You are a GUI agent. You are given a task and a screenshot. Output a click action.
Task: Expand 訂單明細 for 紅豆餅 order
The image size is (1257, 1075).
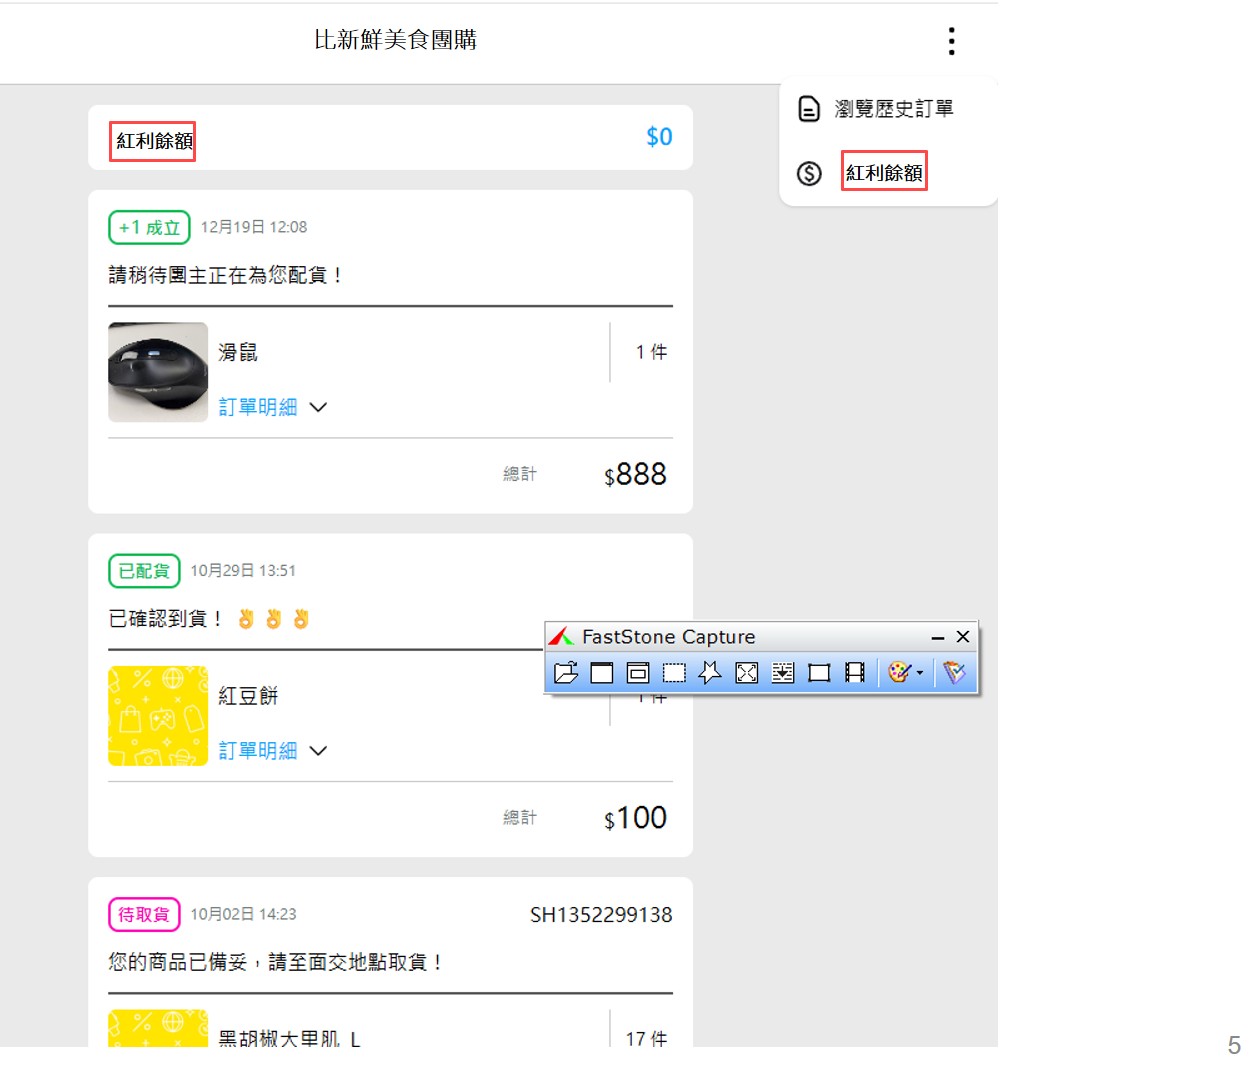pyautogui.click(x=272, y=751)
